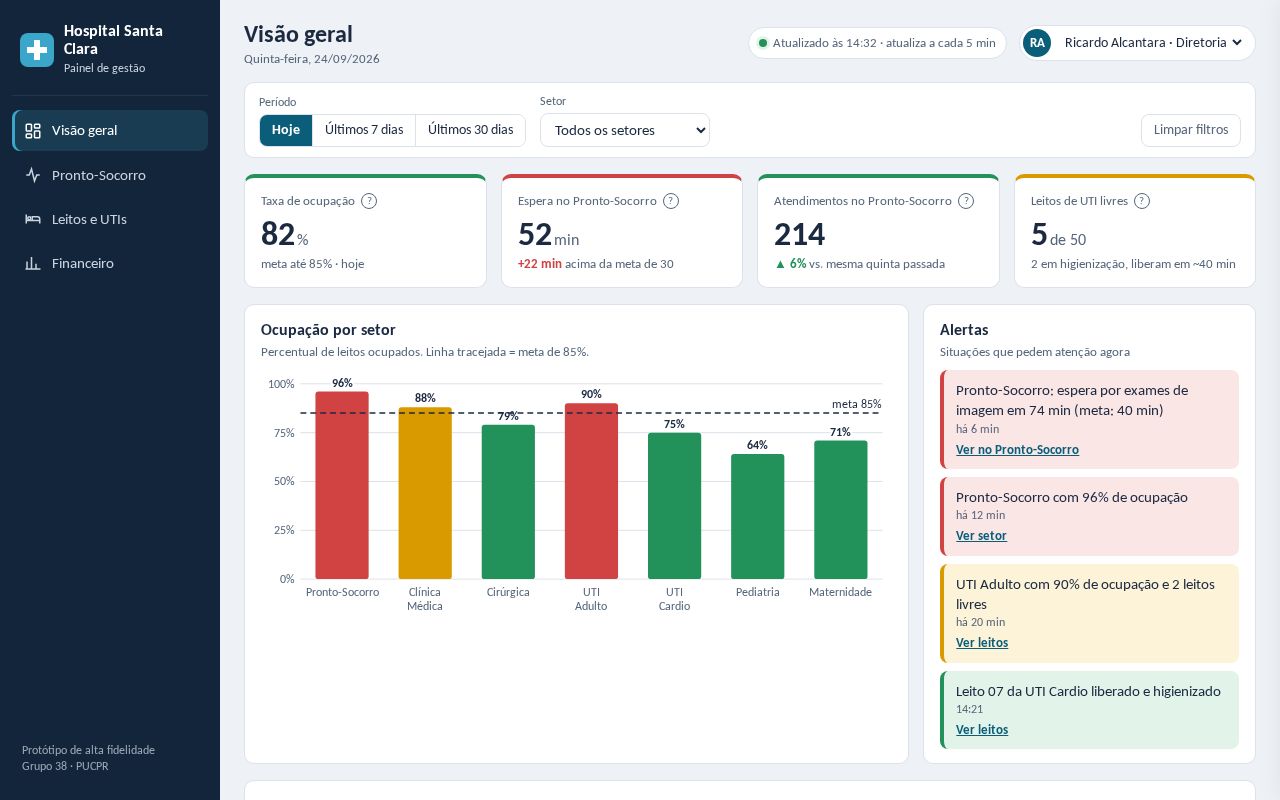The image size is (1280, 800).
Task: Open the Setor dropdown, Todos os setores
Action: (625, 130)
